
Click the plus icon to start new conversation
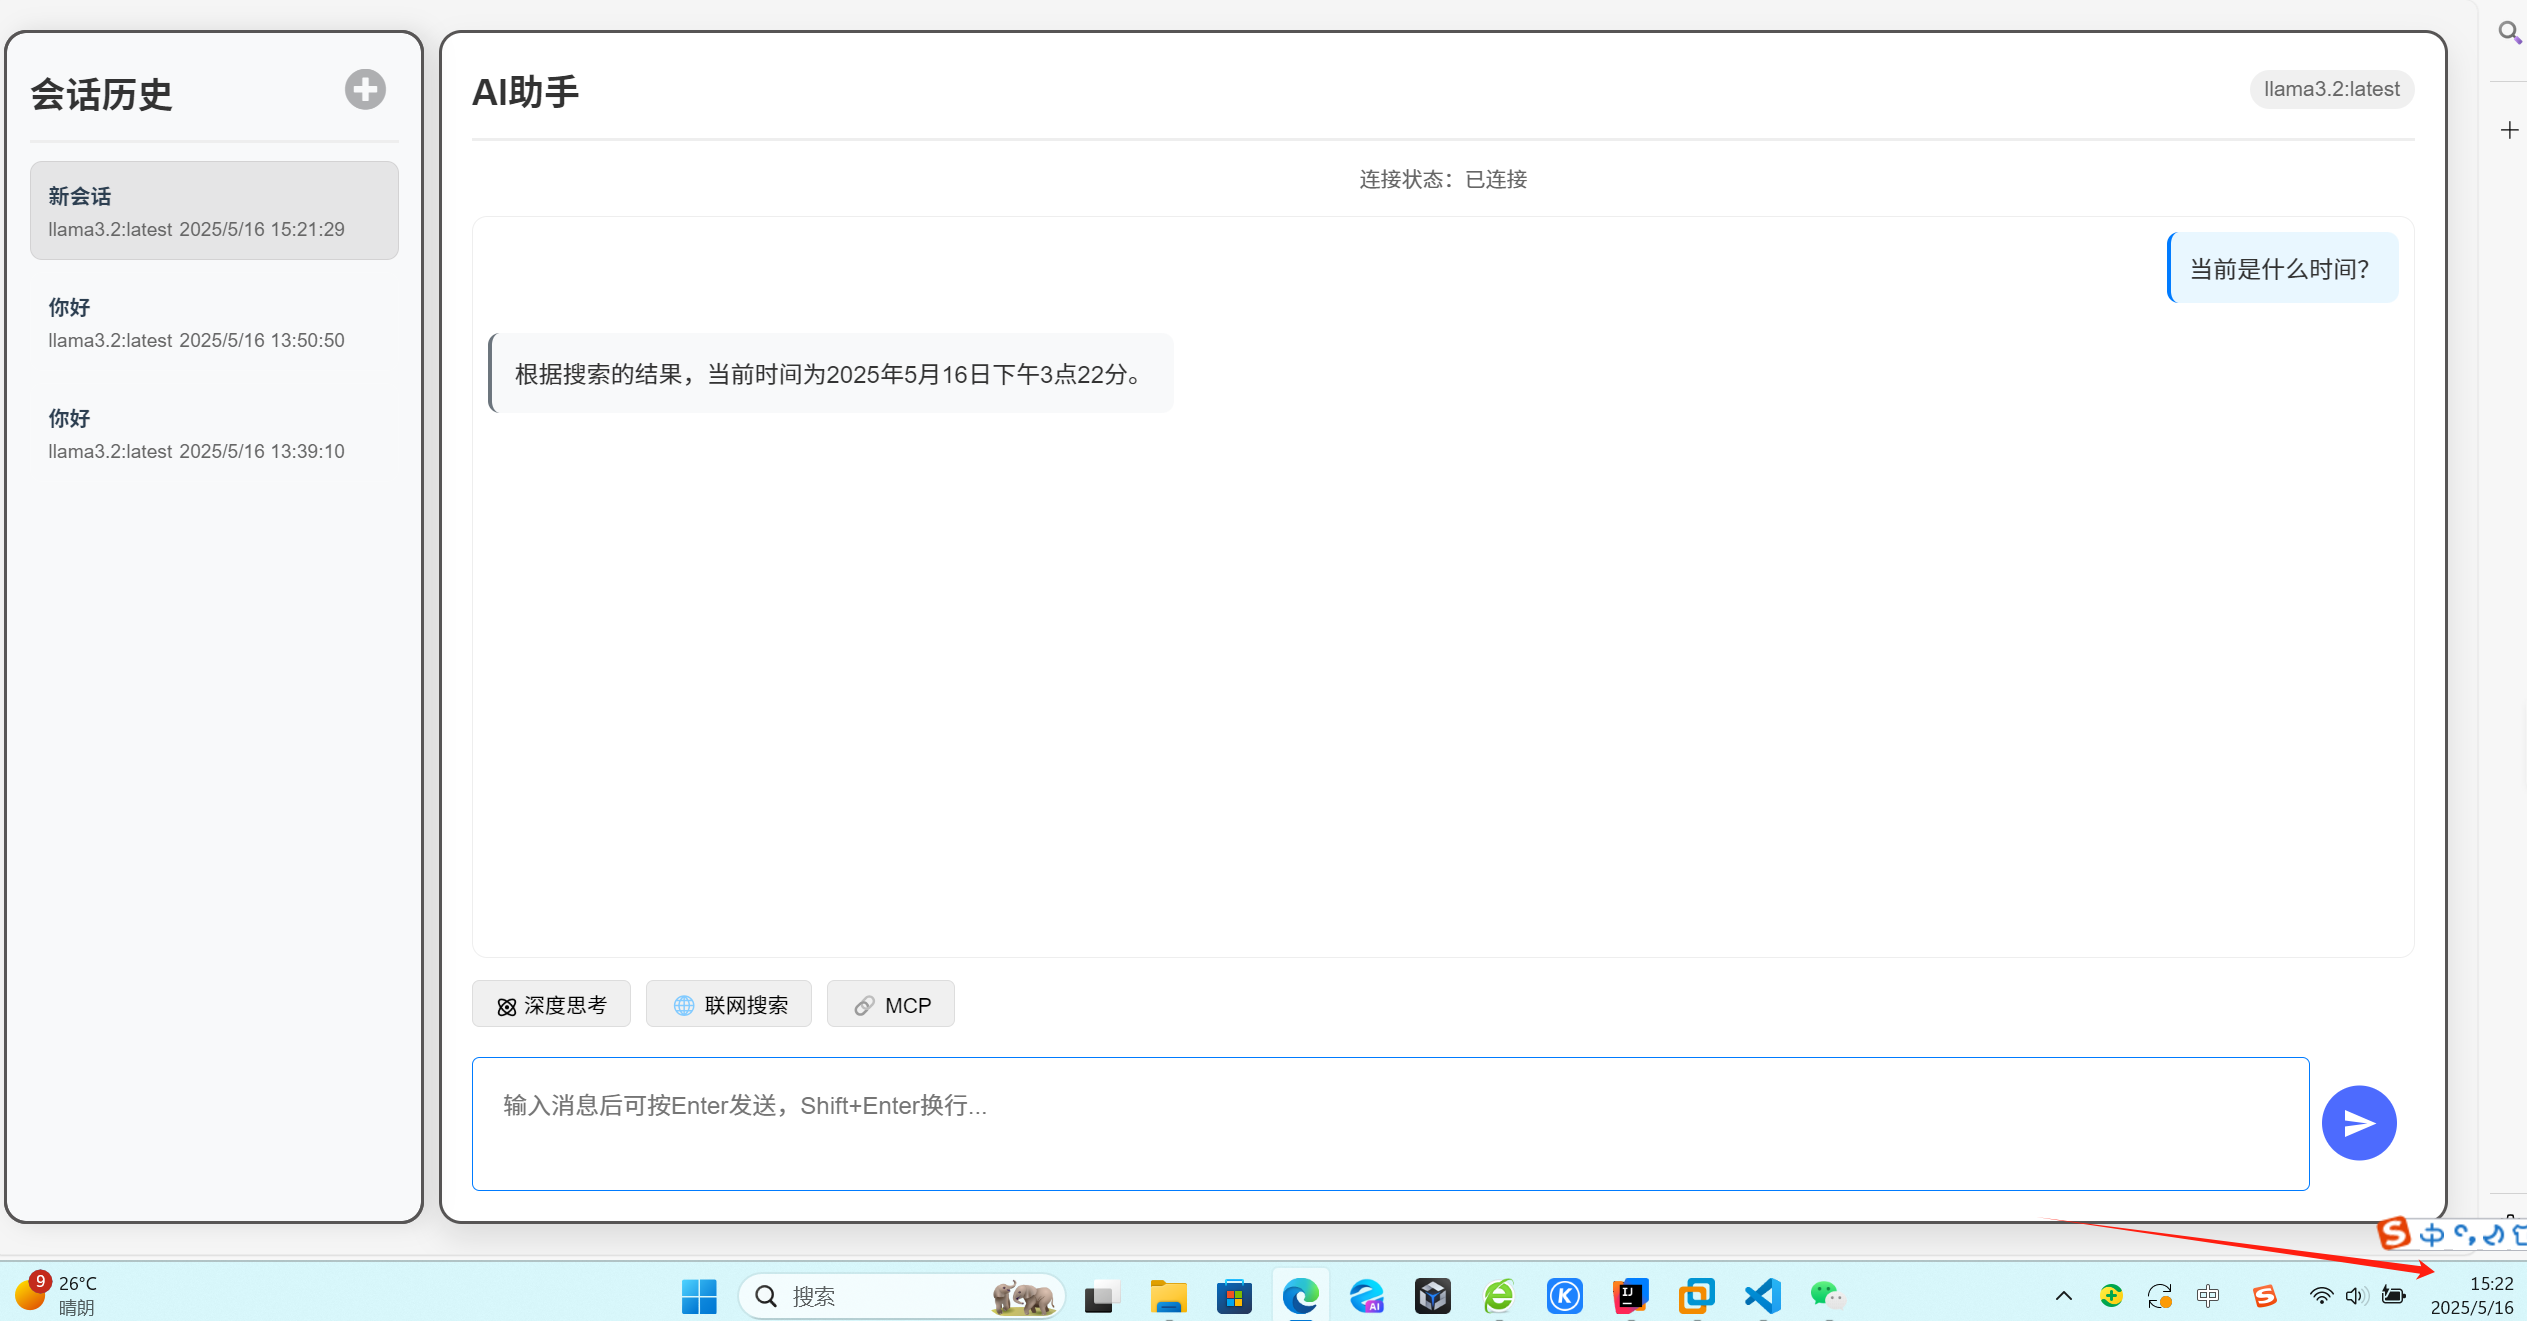[365, 90]
